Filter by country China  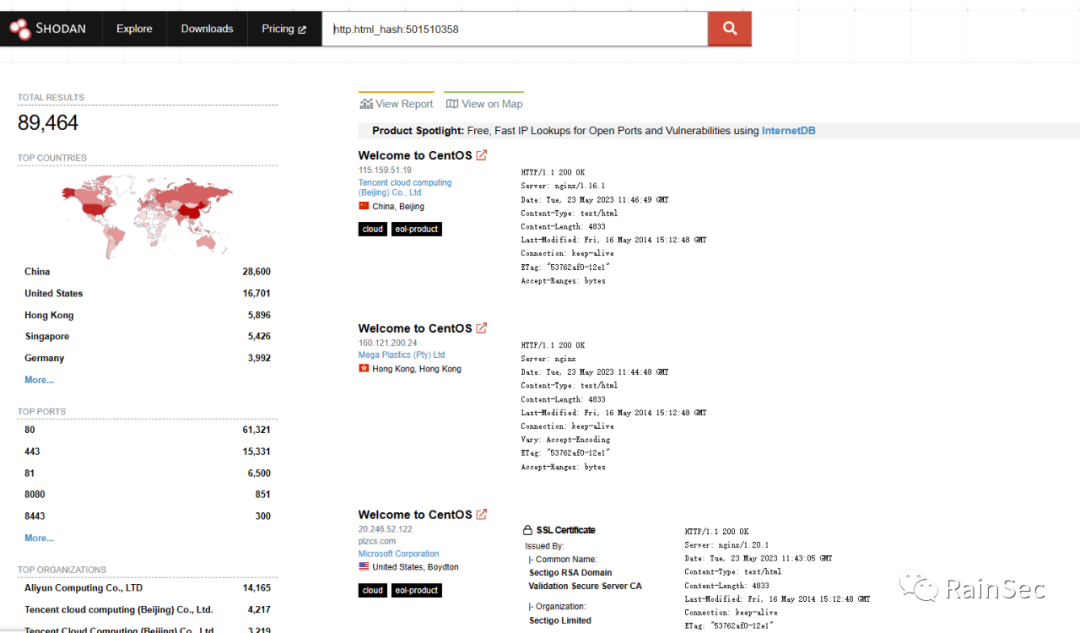[147, 271]
